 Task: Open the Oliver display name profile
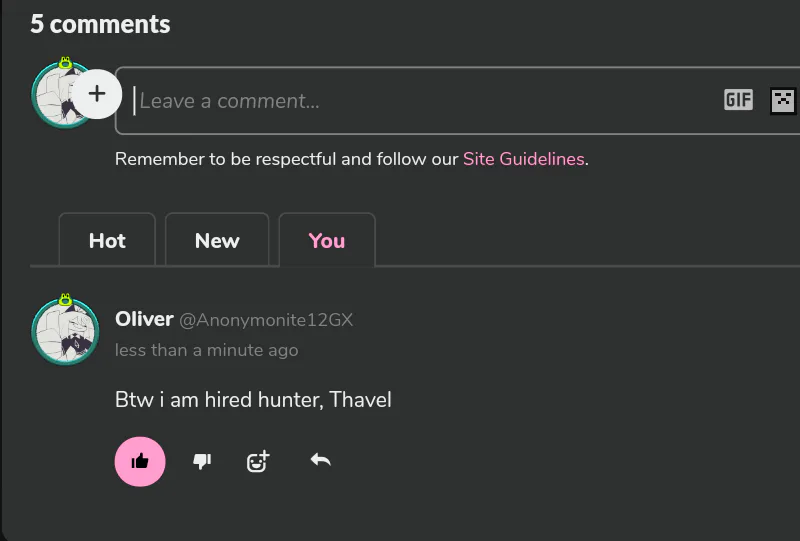click(x=144, y=320)
